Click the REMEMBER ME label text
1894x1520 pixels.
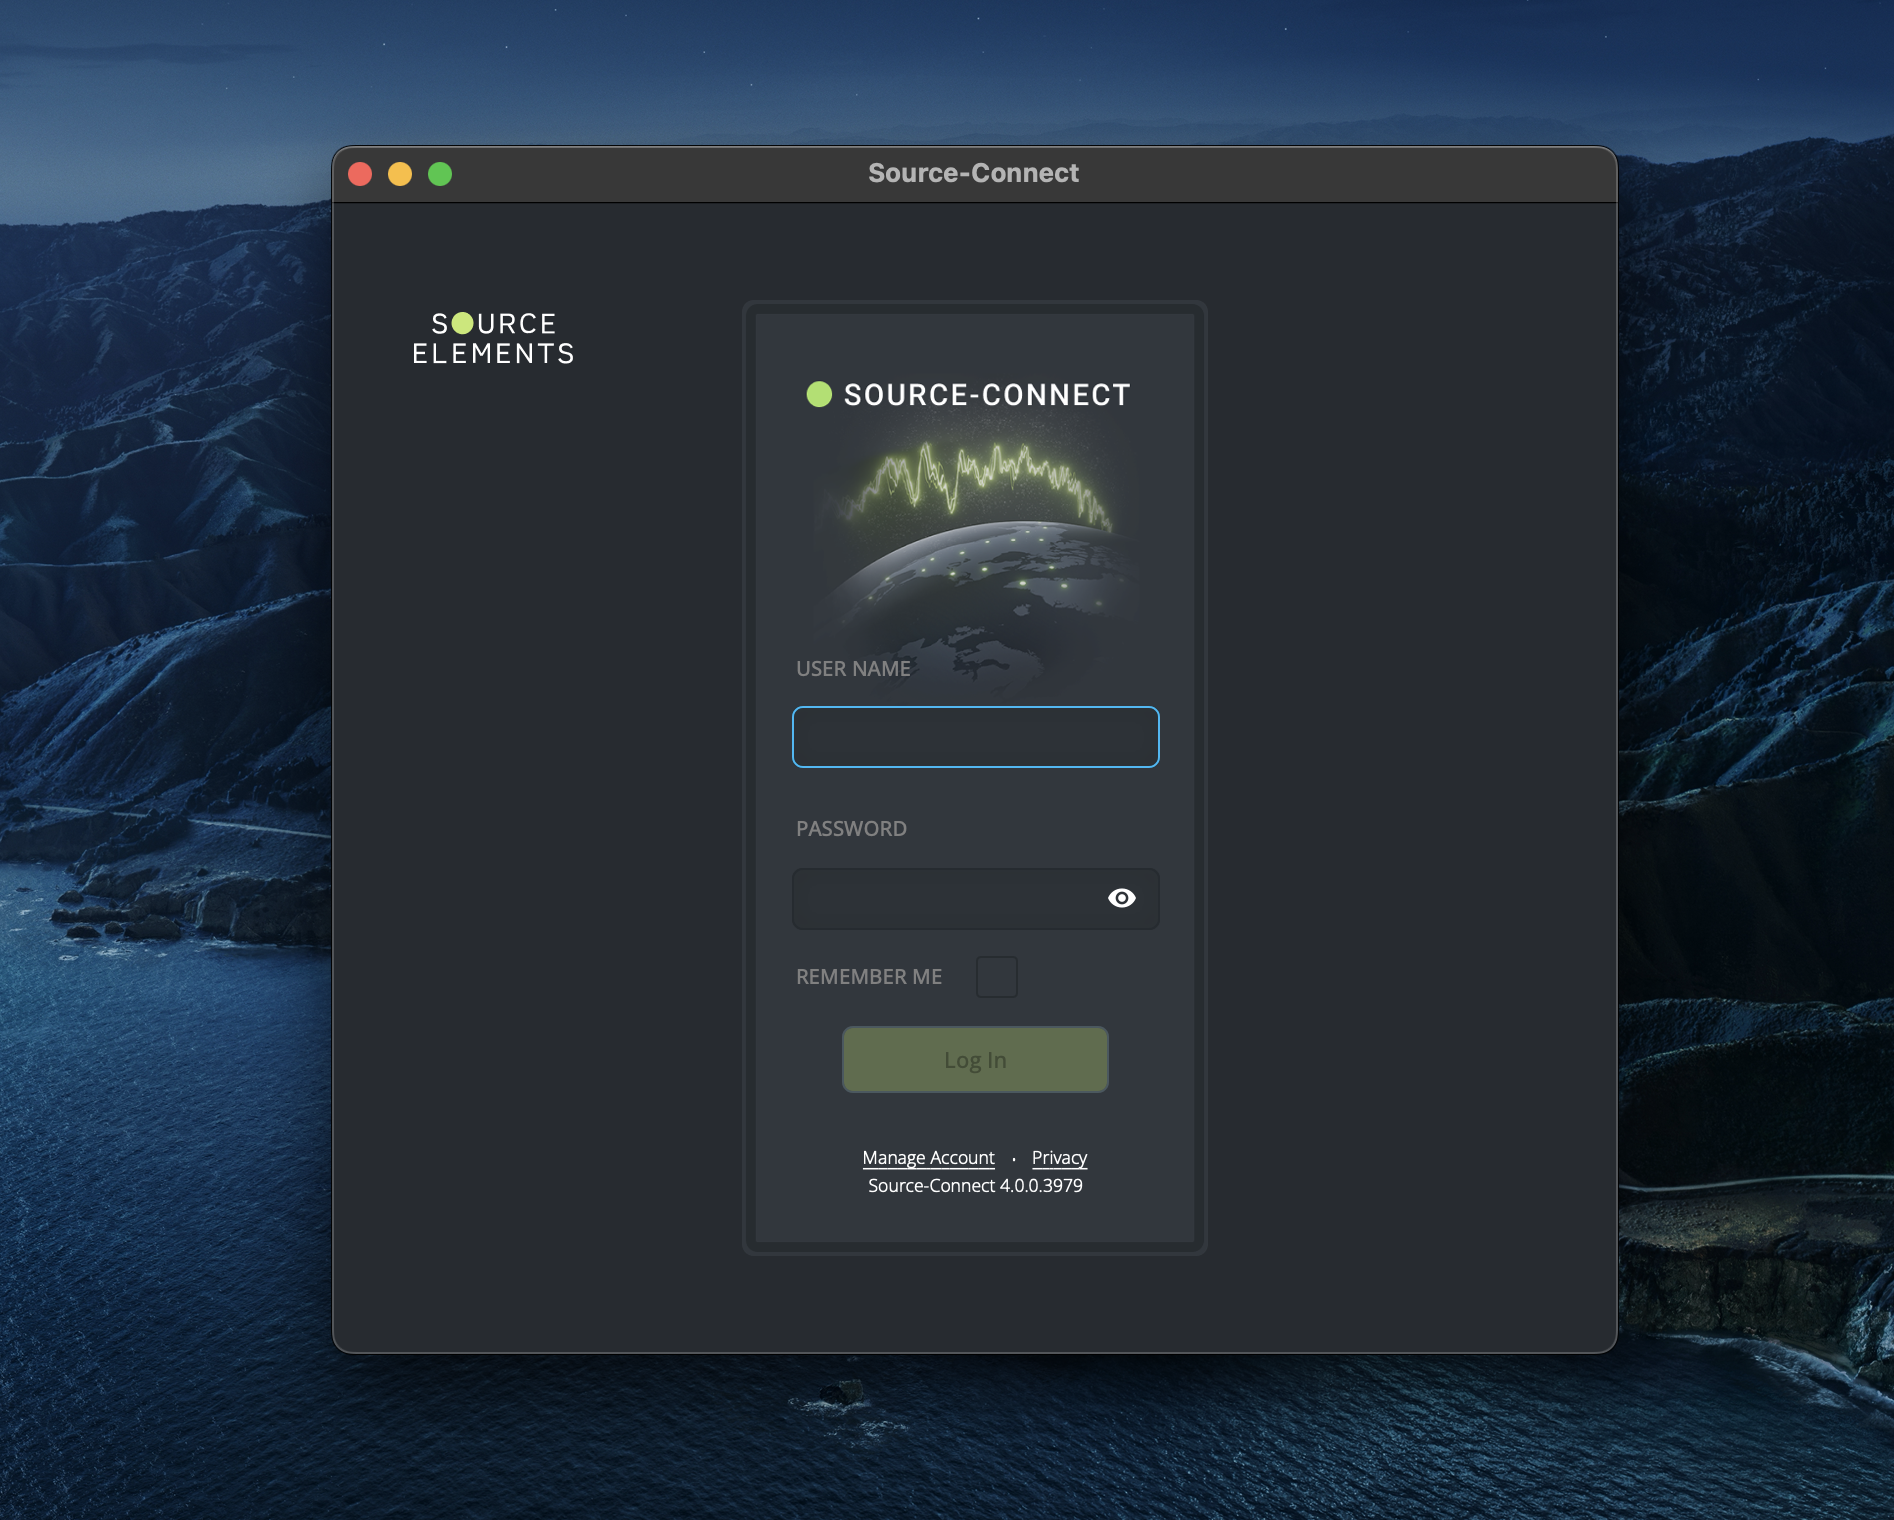pyautogui.click(x=868, y=977)
